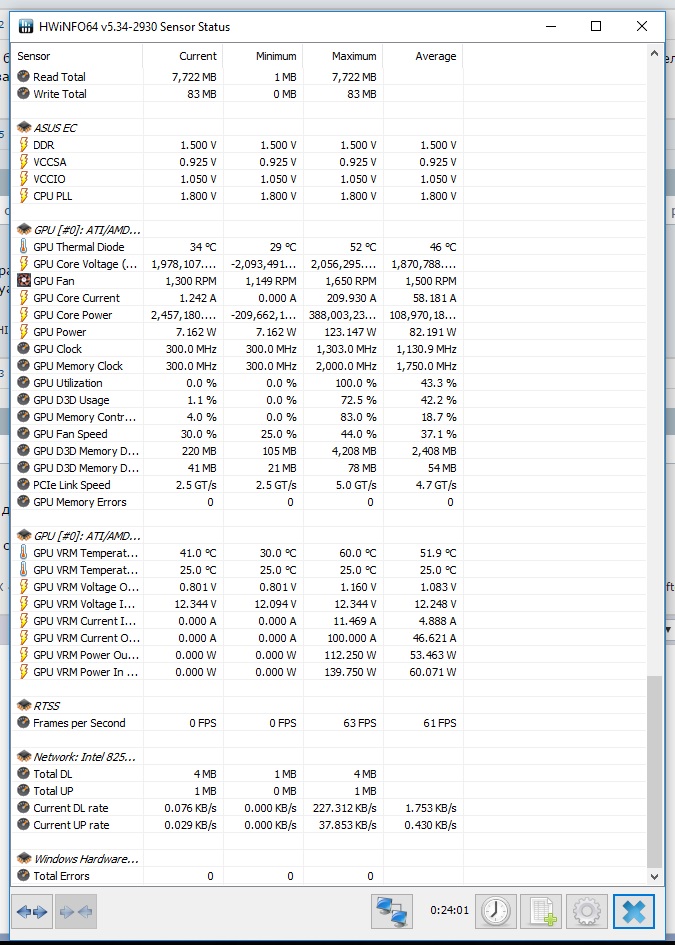675x945 pixels.
Task: Click the GPU Clock row gauge icon
Action: point(24,348)
